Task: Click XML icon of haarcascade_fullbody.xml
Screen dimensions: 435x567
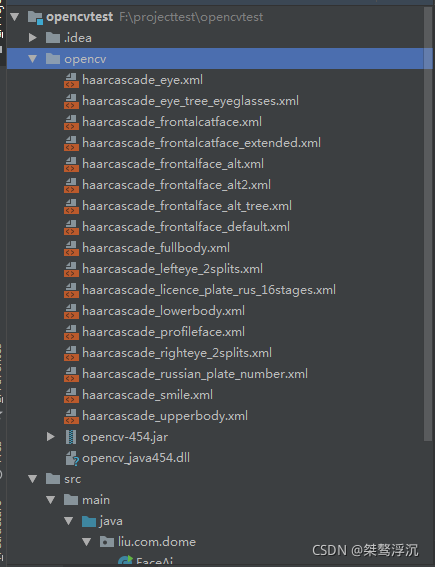Action: click(x=71, y=248)
